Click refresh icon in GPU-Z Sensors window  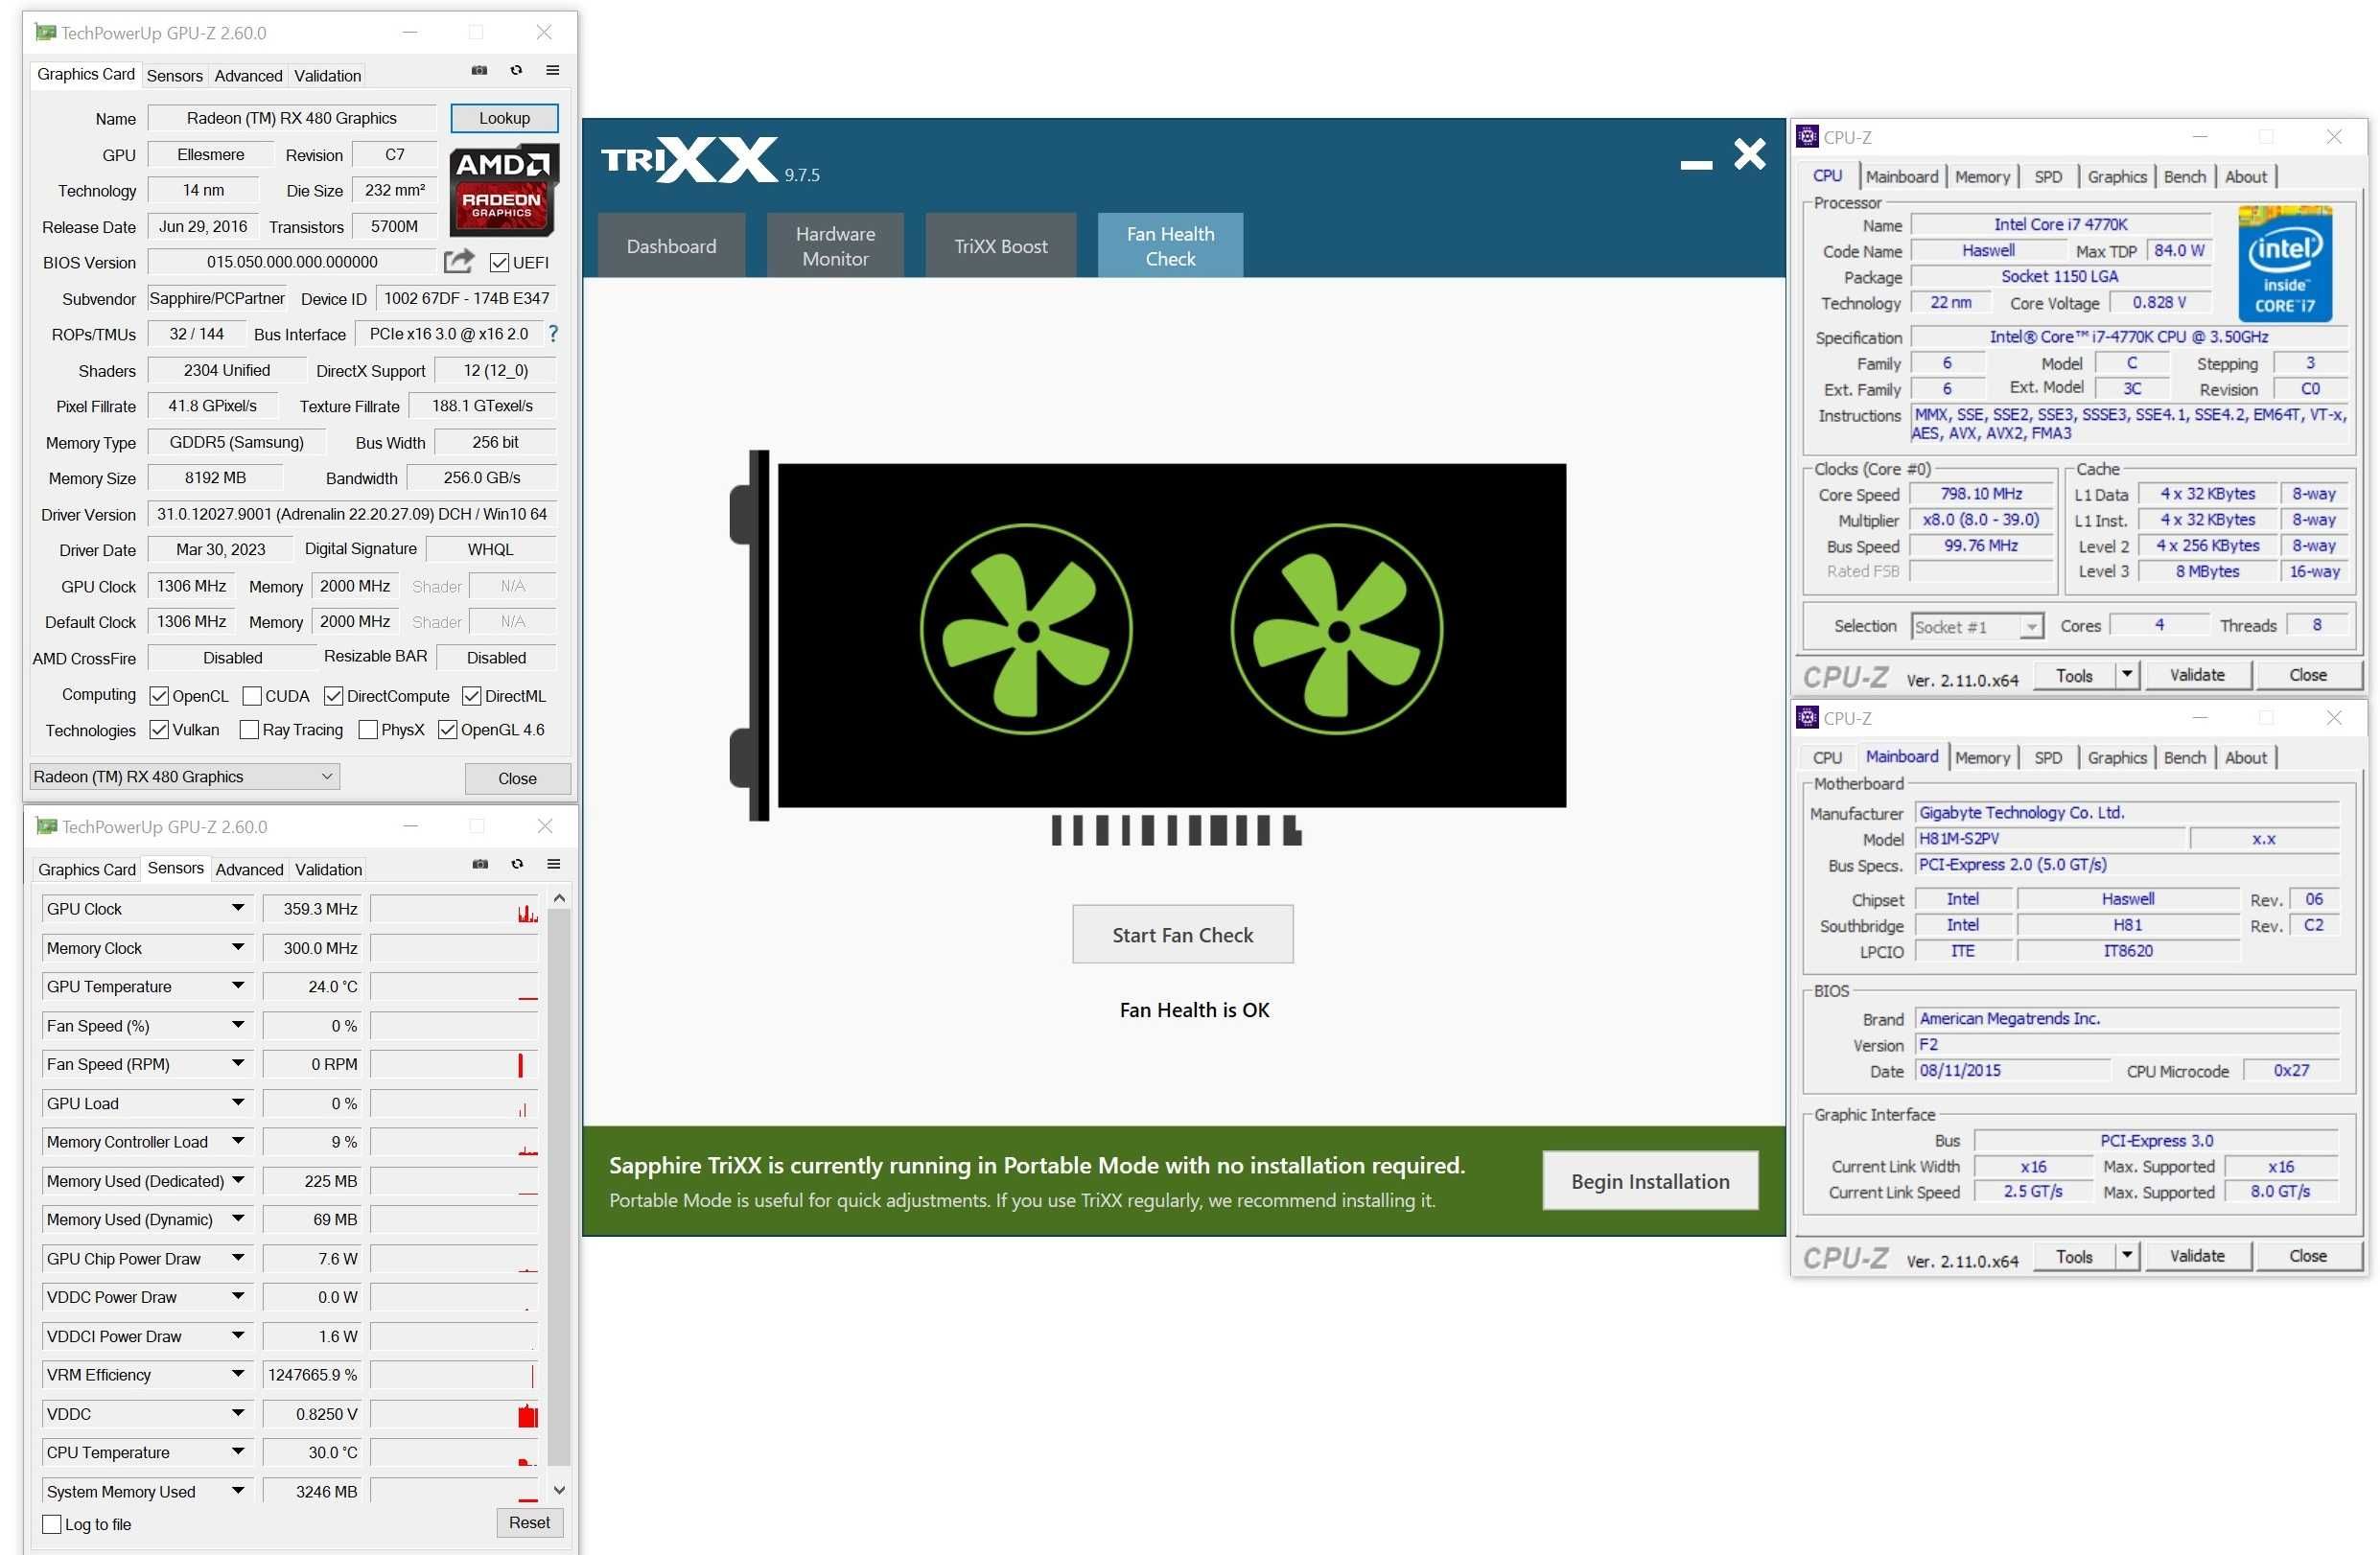pos(517,864)
